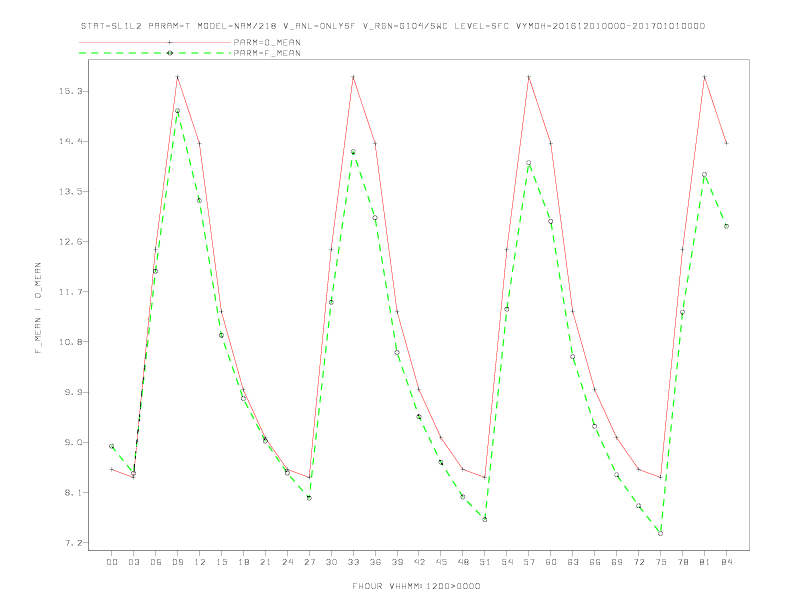Click the y-axis value 15.3

71,91
